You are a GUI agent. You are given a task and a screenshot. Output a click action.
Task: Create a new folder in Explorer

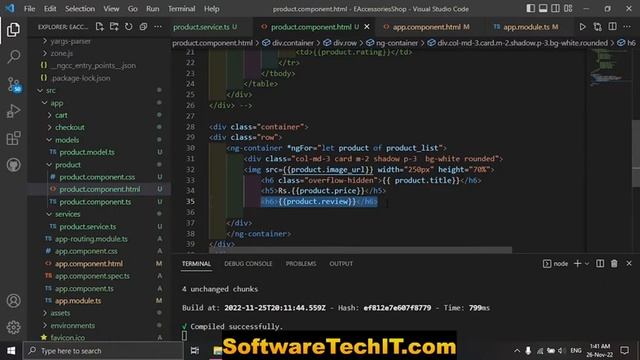pyautogui.click(x=114, y=27)
